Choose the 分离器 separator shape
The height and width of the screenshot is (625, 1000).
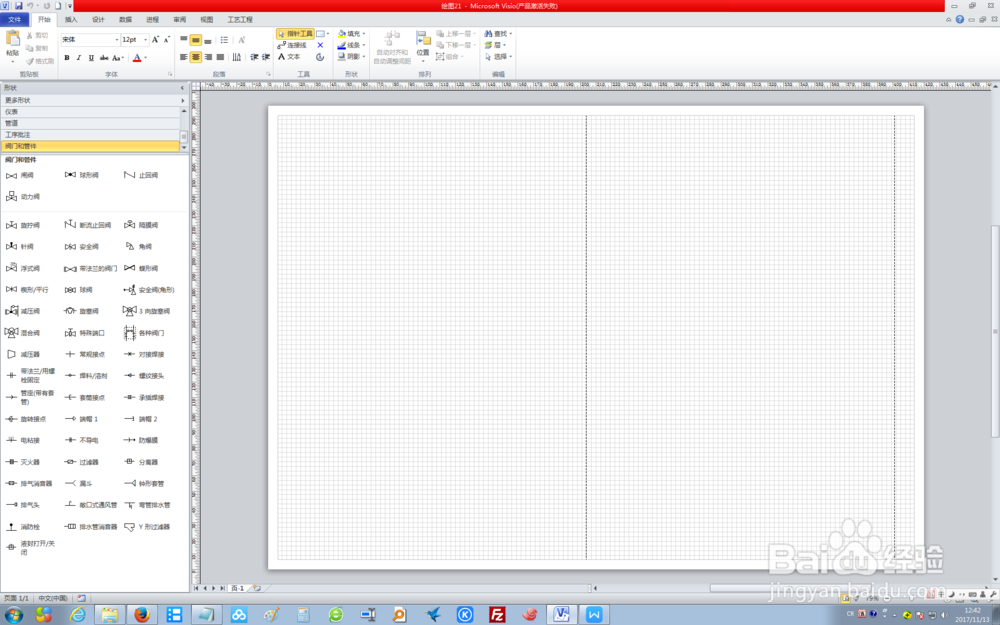click(141, 462)
